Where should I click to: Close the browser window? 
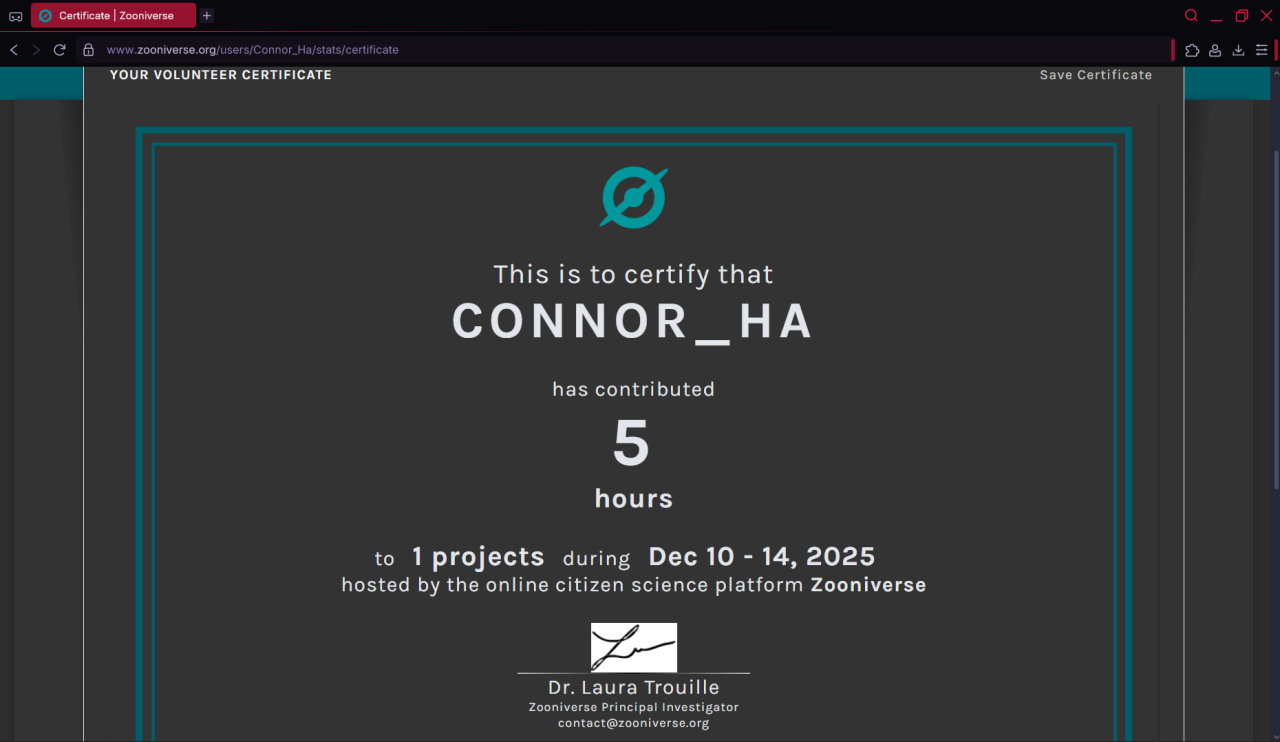tap(1266, 16)
